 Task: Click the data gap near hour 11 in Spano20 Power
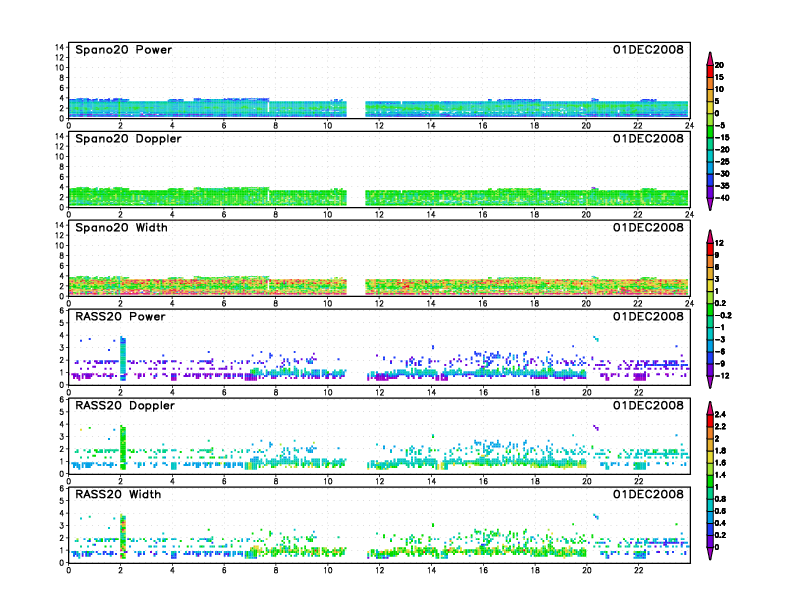(x=356, y=109)
